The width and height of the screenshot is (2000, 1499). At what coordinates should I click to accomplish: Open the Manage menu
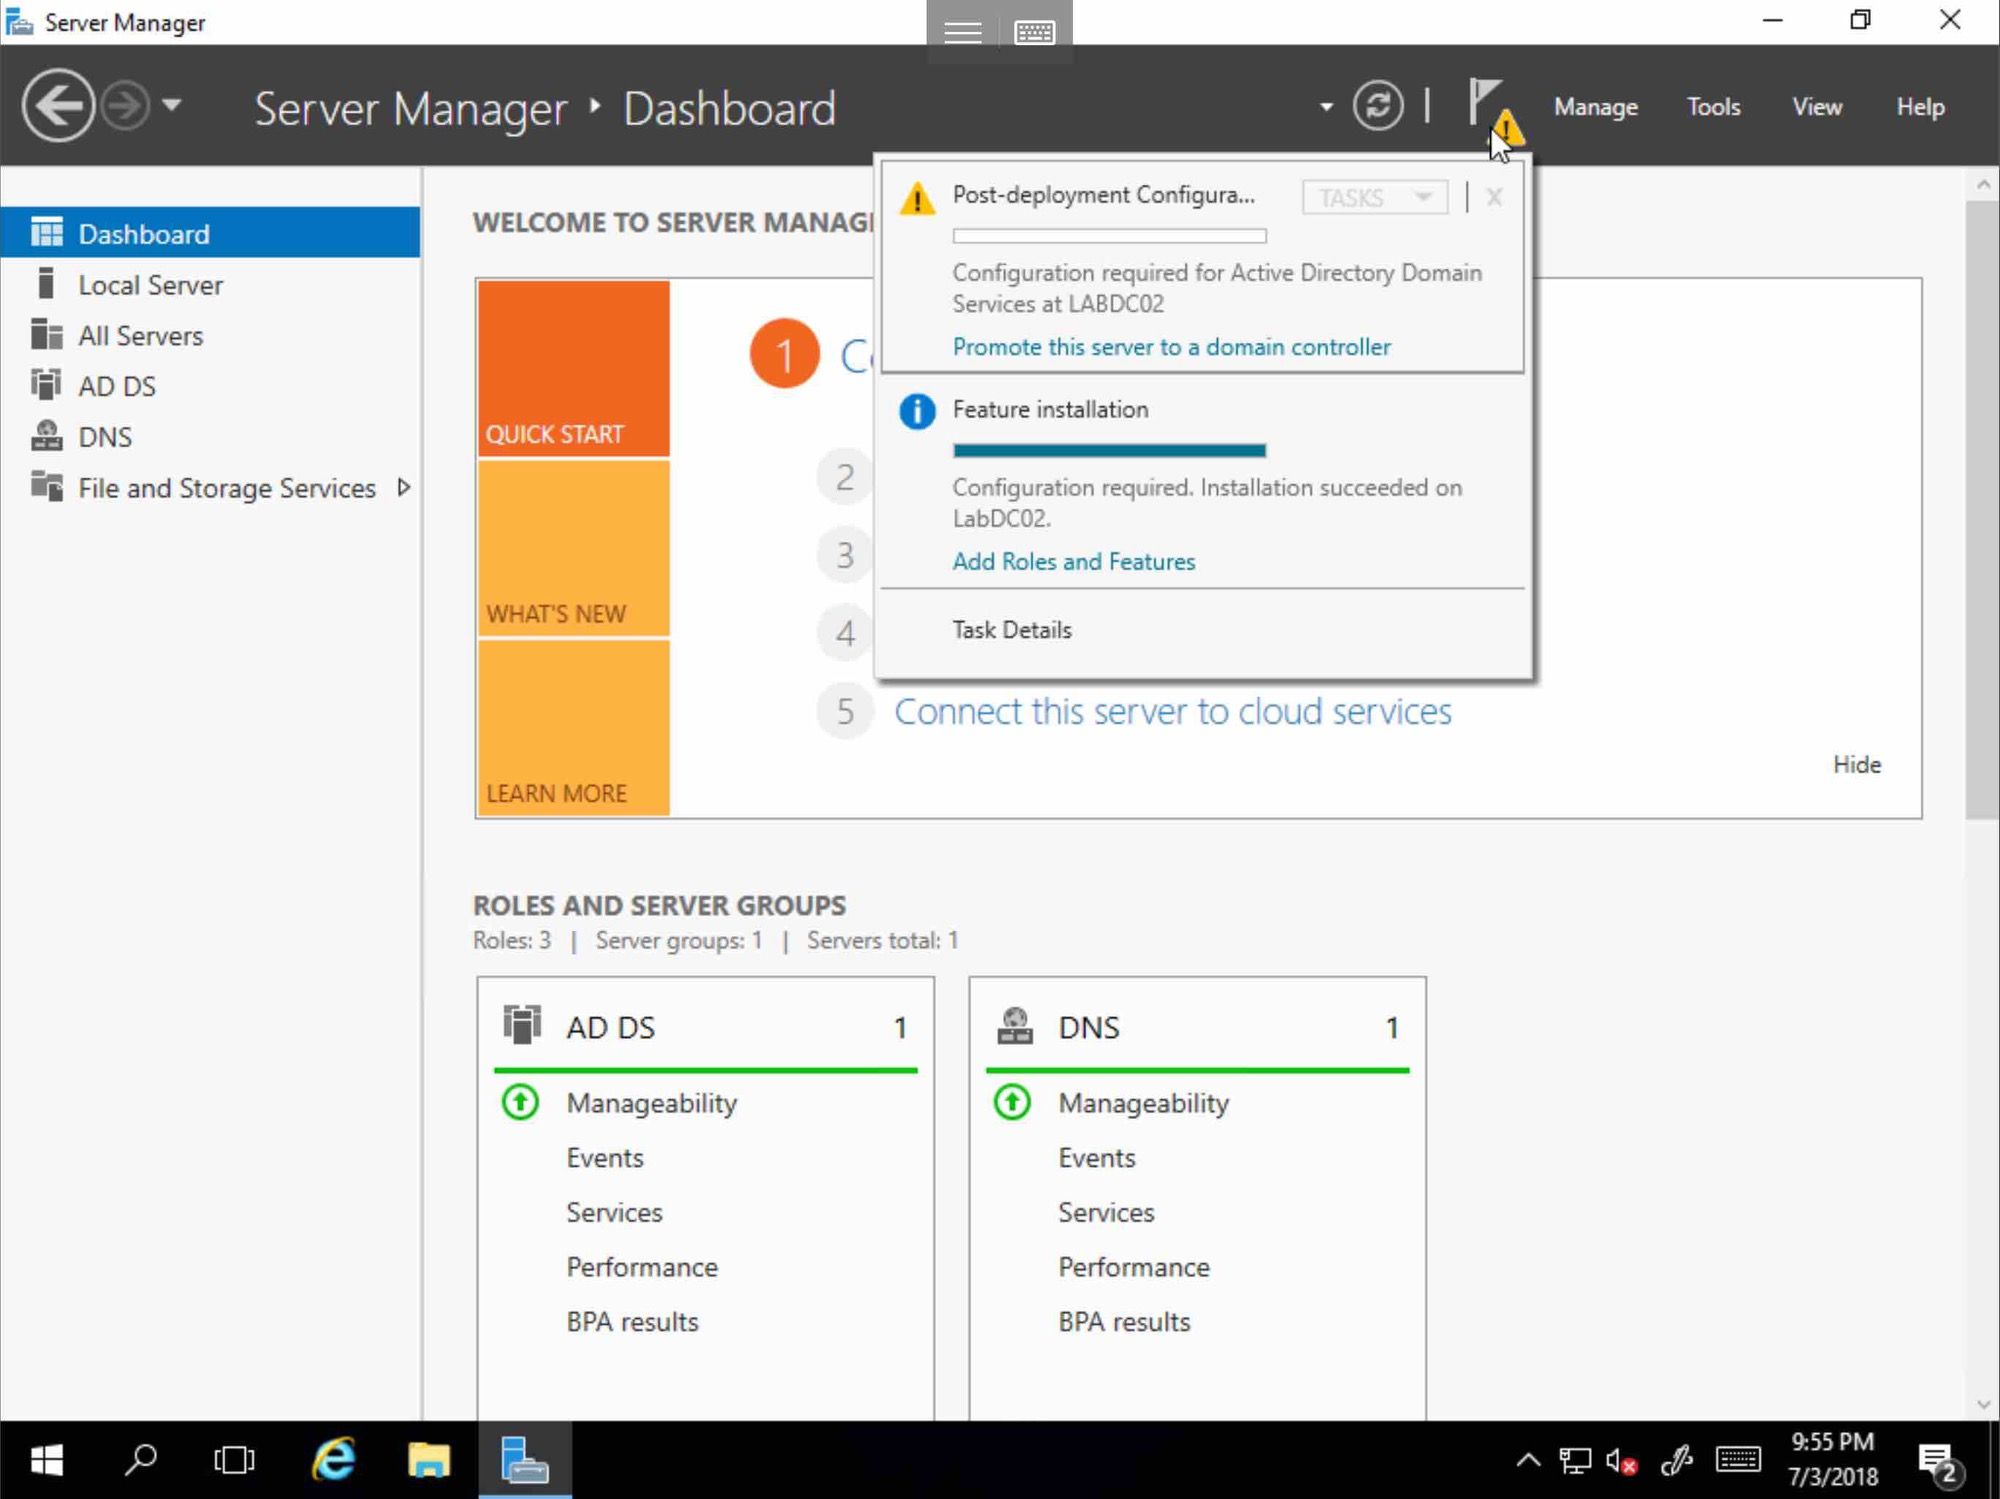pos(1595,107)
